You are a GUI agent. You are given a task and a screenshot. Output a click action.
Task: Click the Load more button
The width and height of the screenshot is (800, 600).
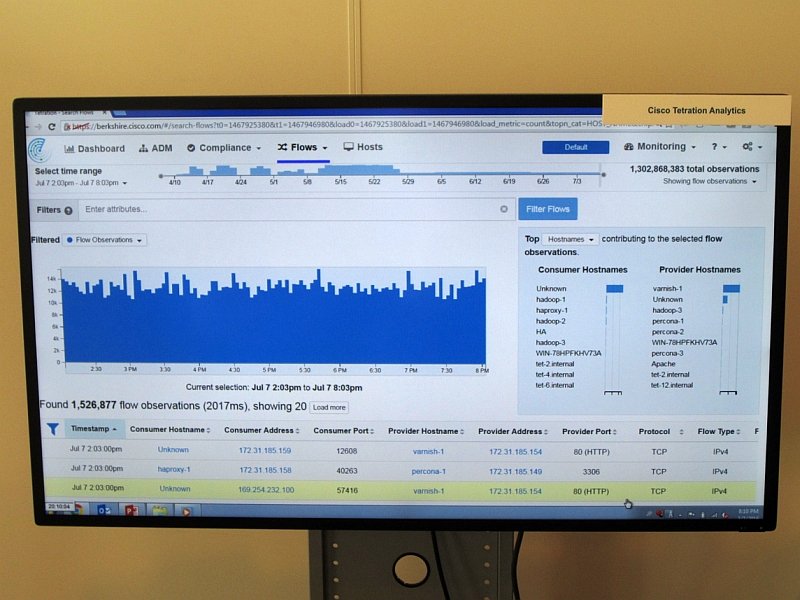(329, 407)
